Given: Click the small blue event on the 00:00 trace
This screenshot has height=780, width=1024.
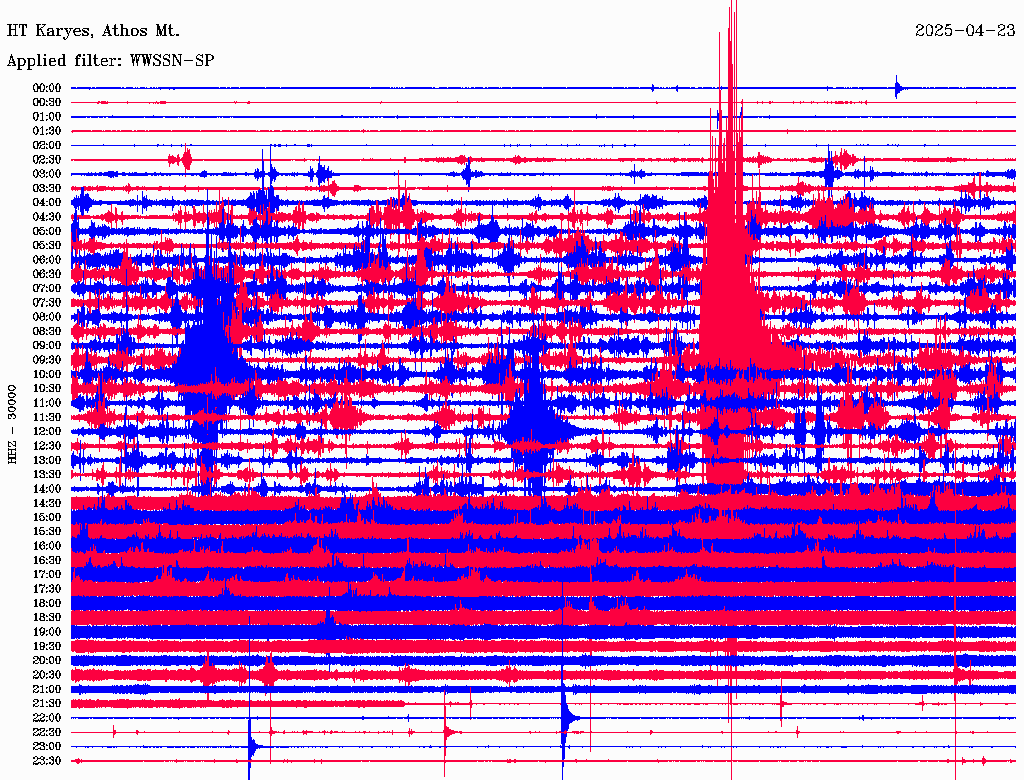Looking at the screenshot, I should (898, 88).
